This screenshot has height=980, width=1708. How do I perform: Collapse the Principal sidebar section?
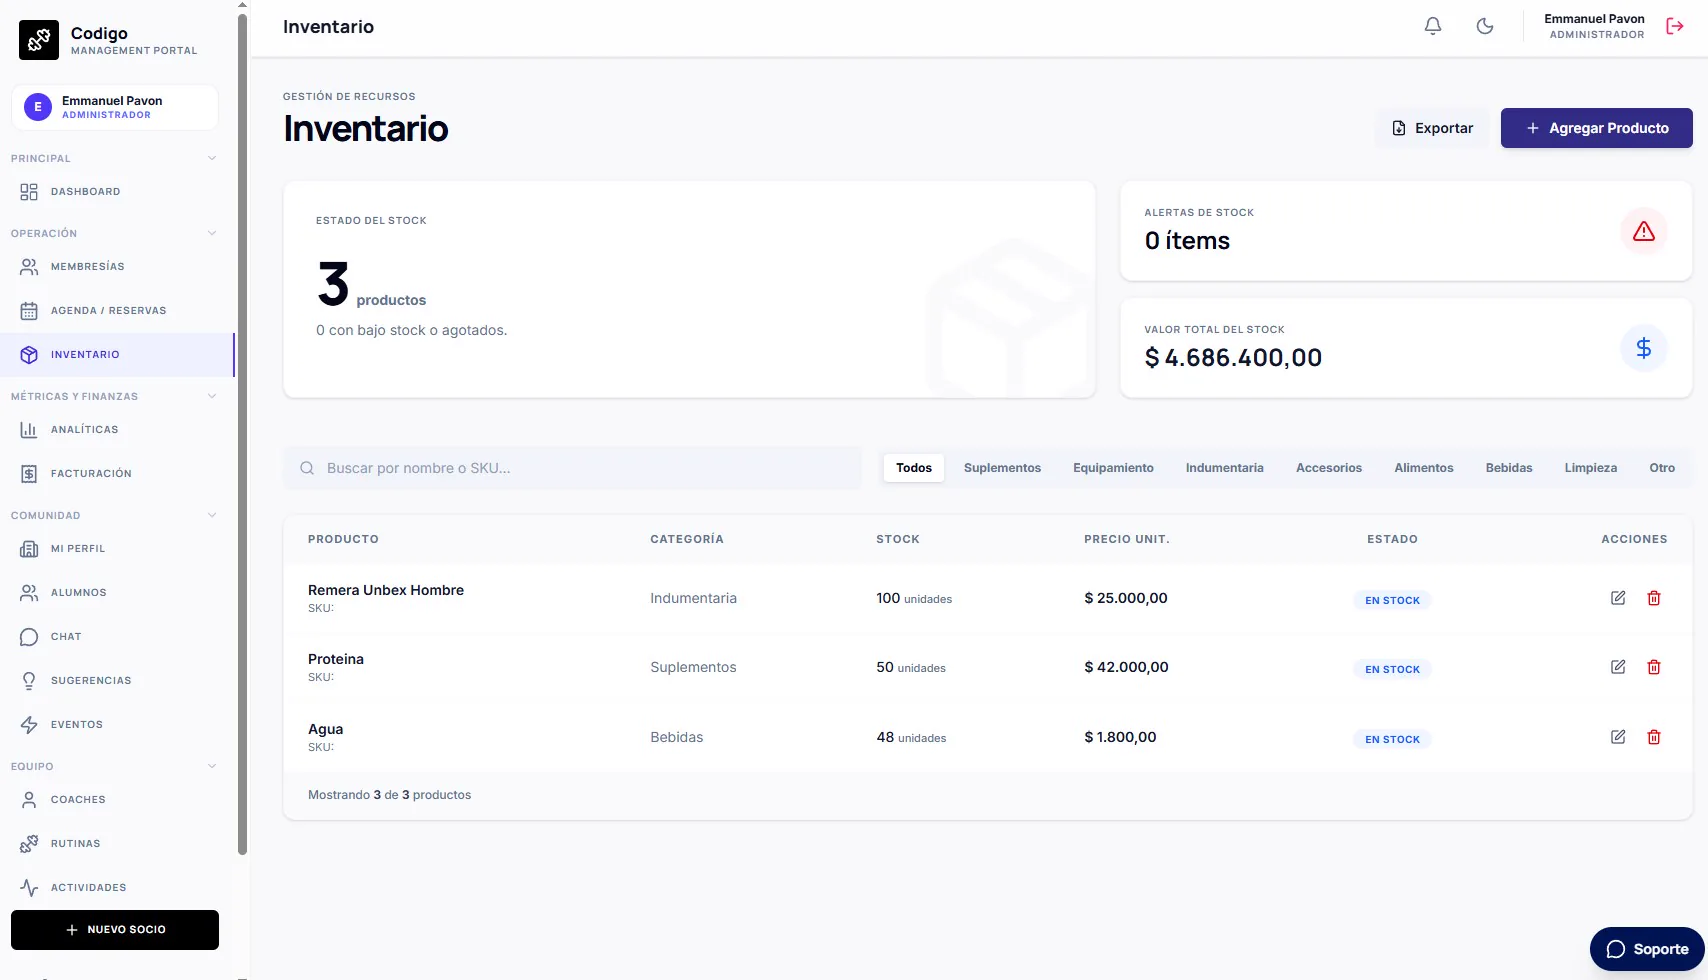pyautogui.click(x=212, y=158)
